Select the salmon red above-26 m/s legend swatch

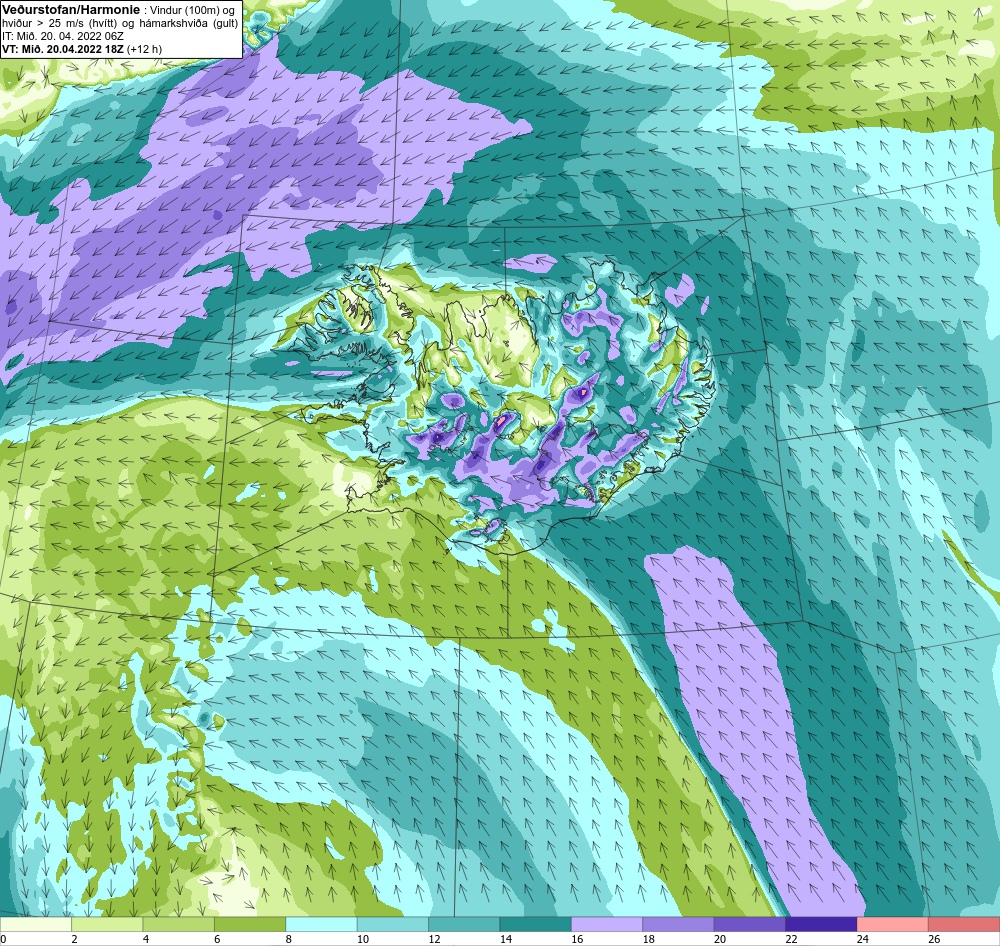click(x=964, y=924)
